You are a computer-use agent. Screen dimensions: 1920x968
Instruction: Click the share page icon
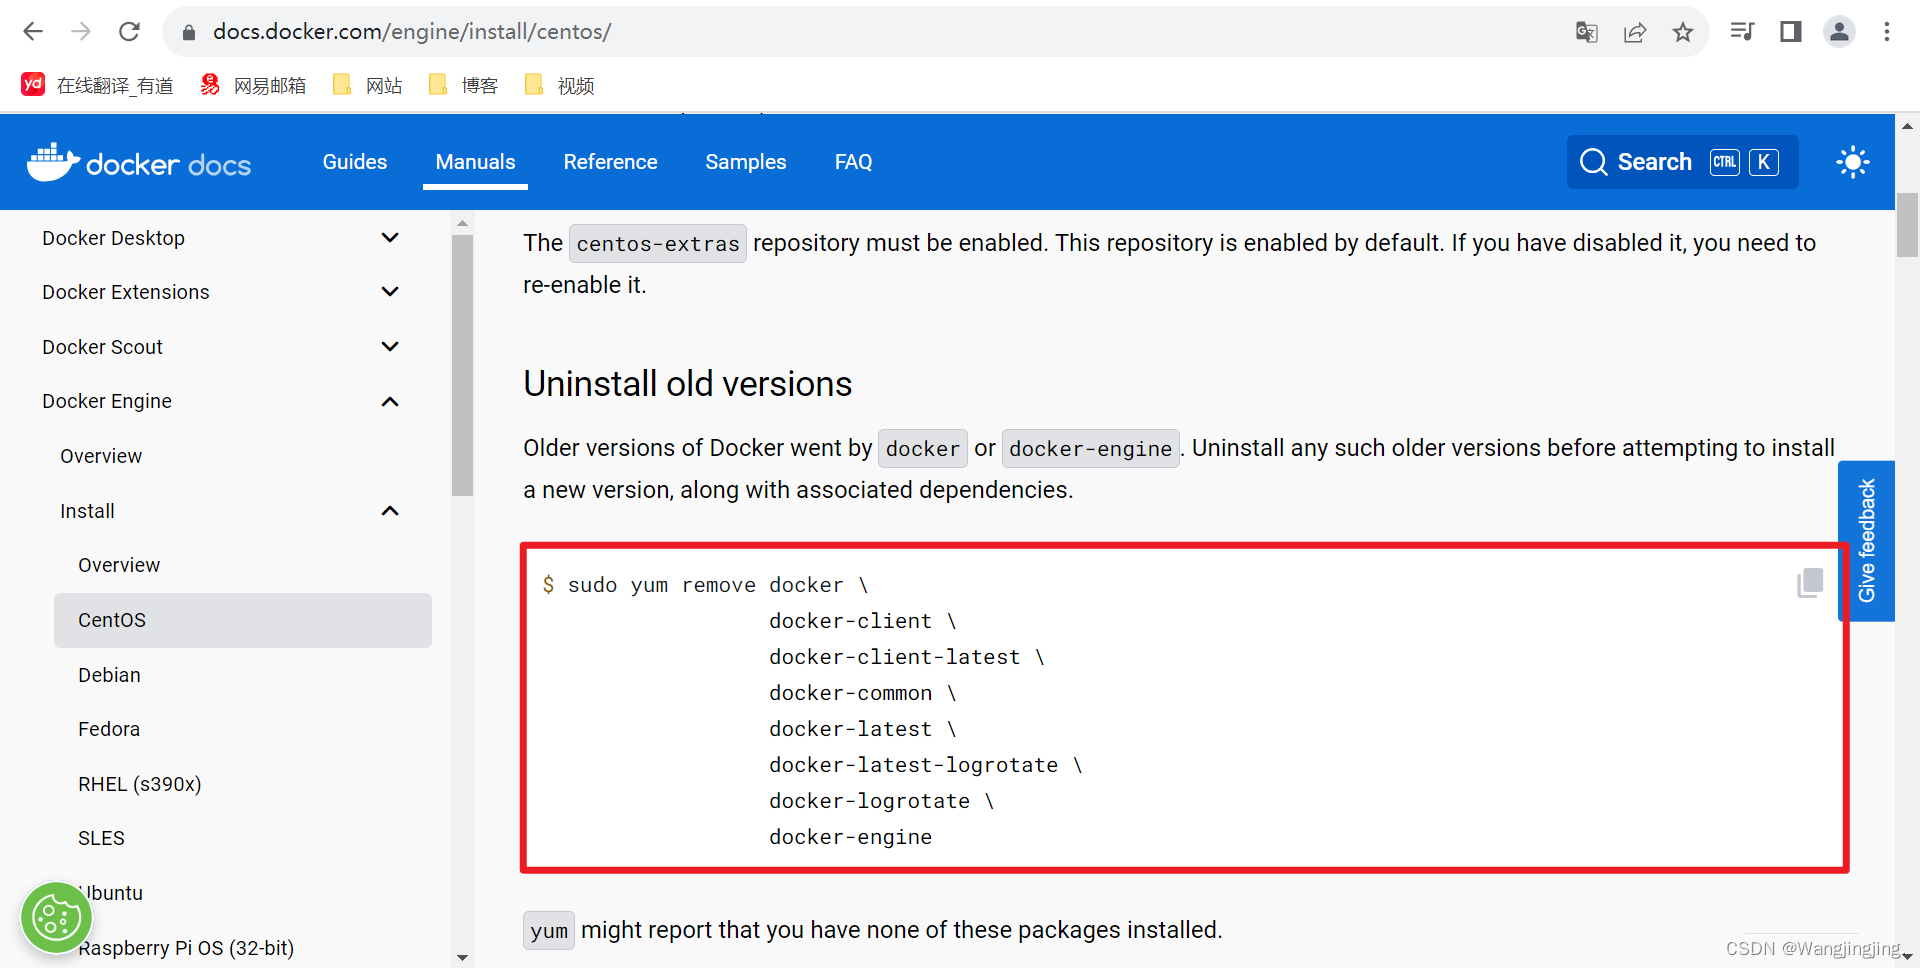pyautogui.click(x=1635, y=32)
